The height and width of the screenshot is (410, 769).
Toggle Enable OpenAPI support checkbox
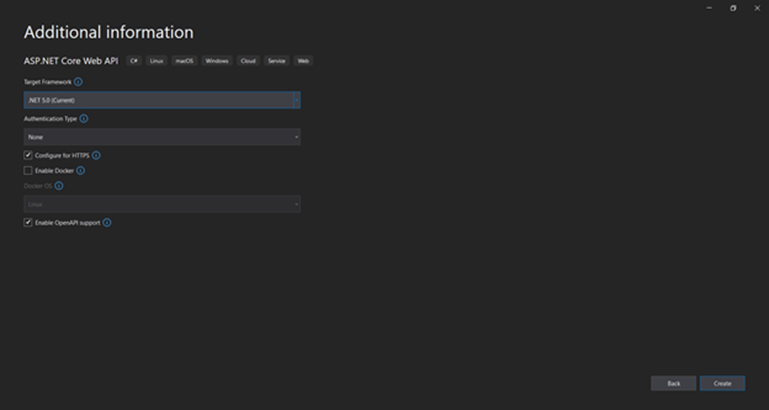[28, 223]
